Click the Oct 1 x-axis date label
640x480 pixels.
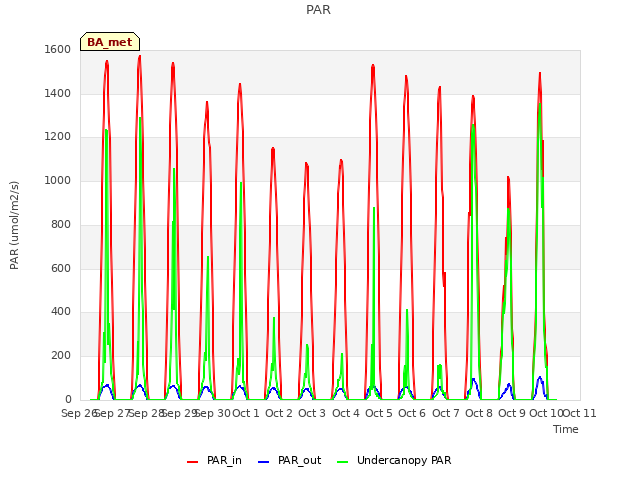pos(246,413)
